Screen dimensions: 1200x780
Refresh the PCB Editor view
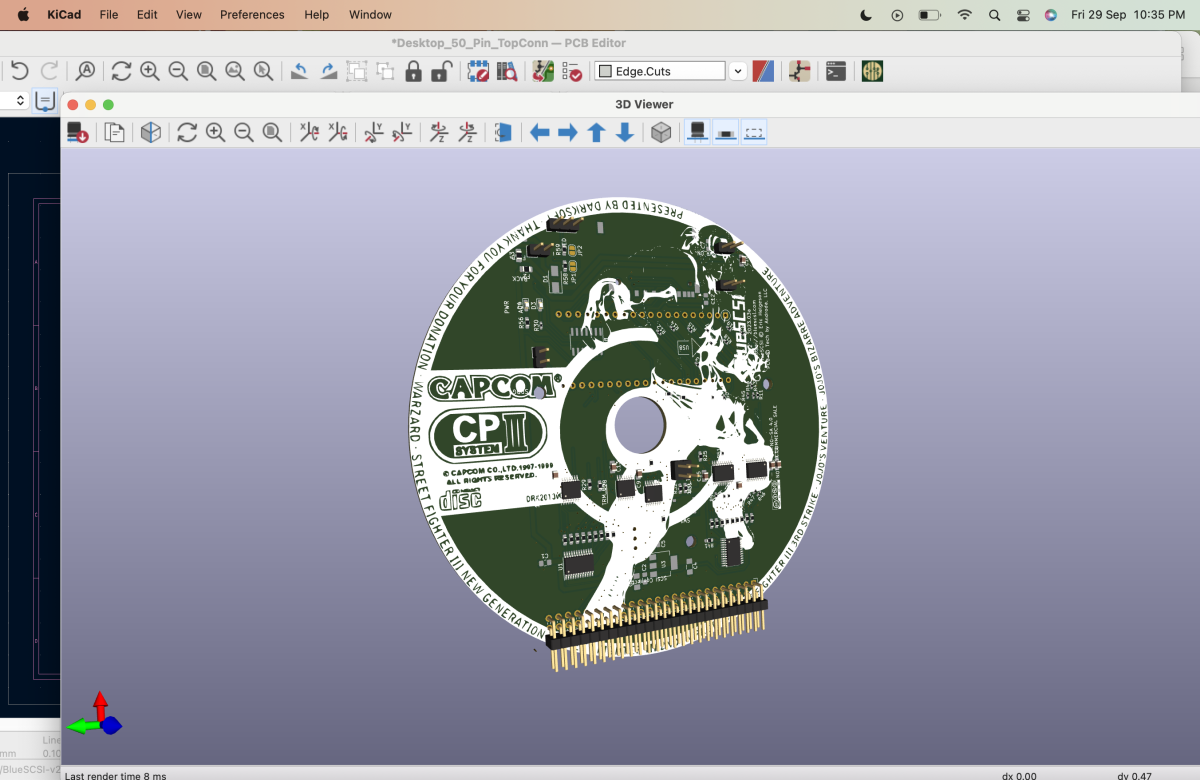[121, 71]
